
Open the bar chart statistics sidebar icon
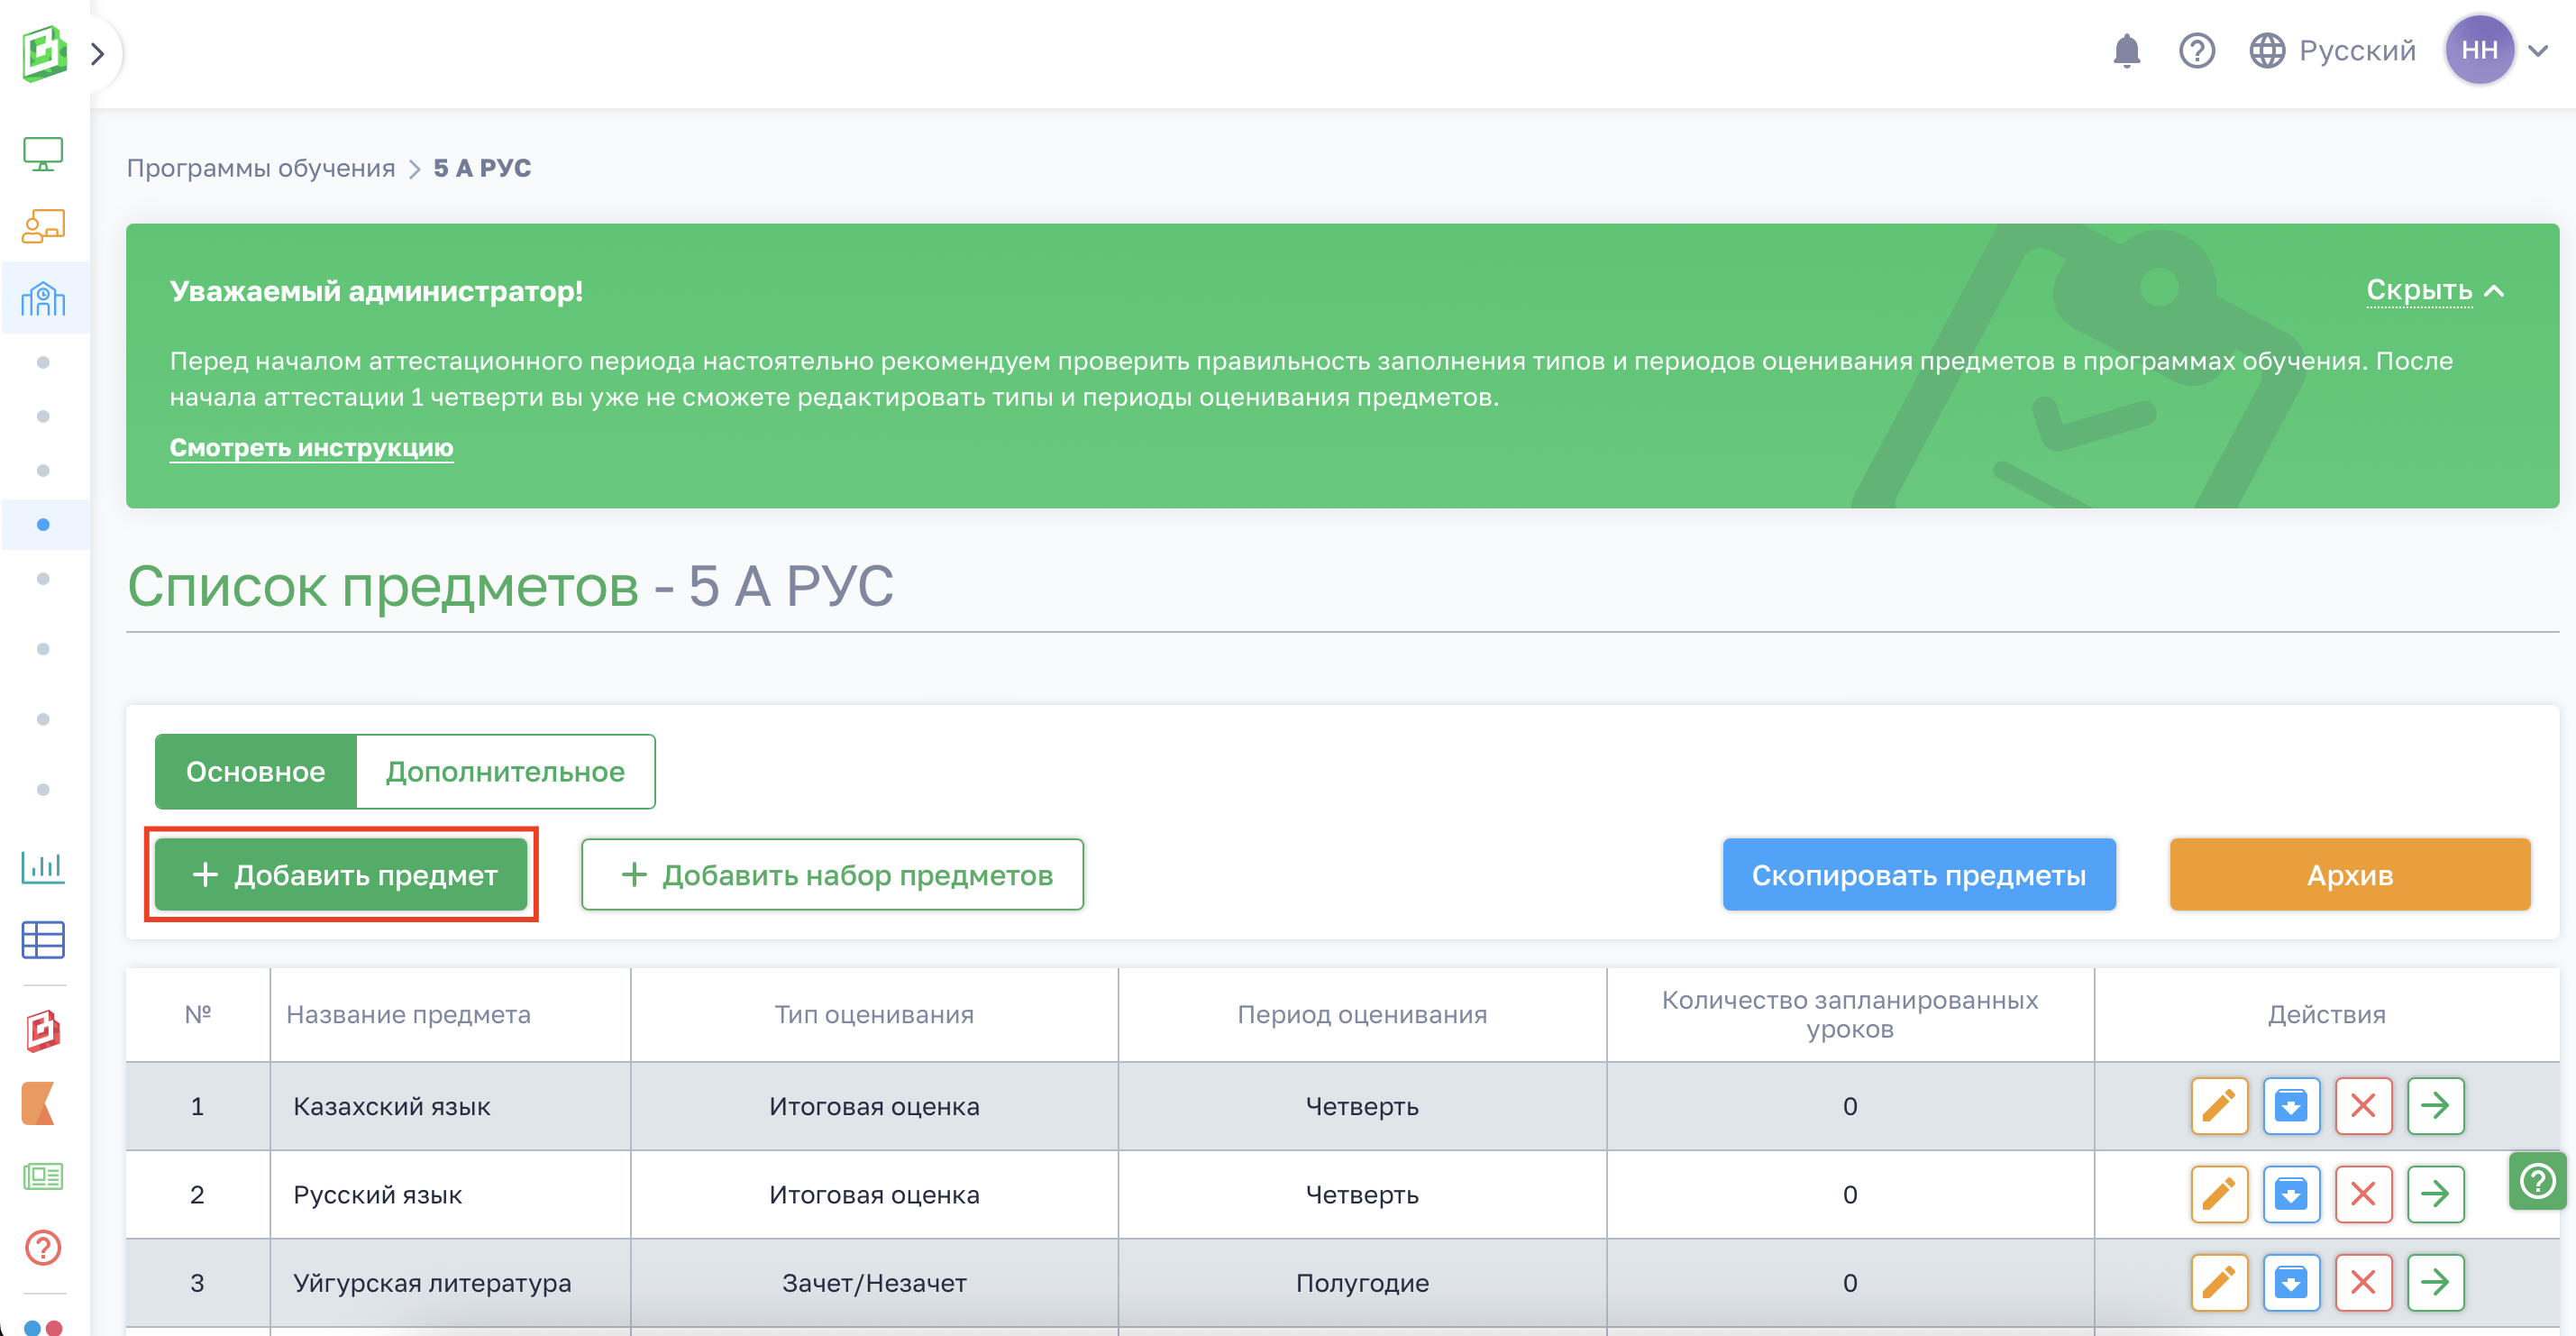coord(43,866)
